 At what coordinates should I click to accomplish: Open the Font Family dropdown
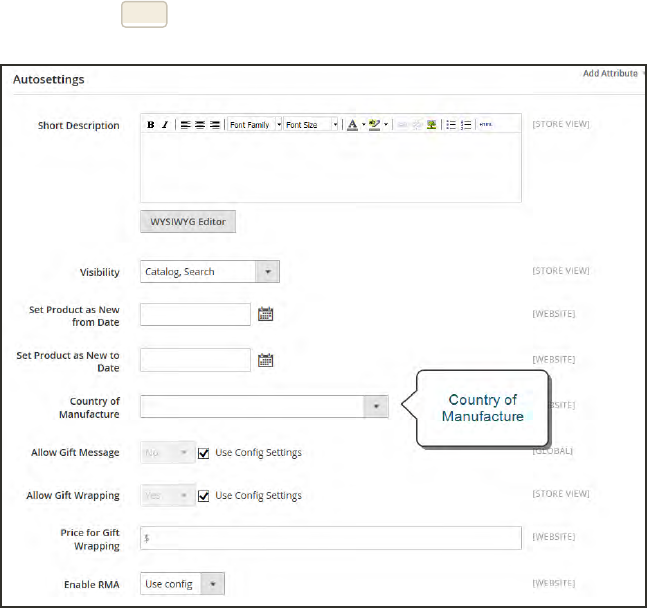click(x=255, y=125)
